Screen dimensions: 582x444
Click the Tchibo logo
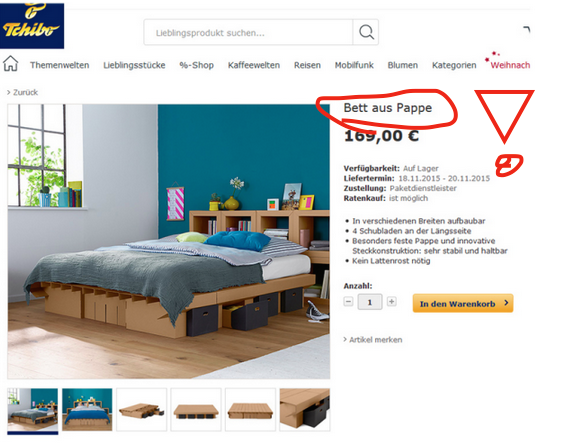(x=32, y=25)
